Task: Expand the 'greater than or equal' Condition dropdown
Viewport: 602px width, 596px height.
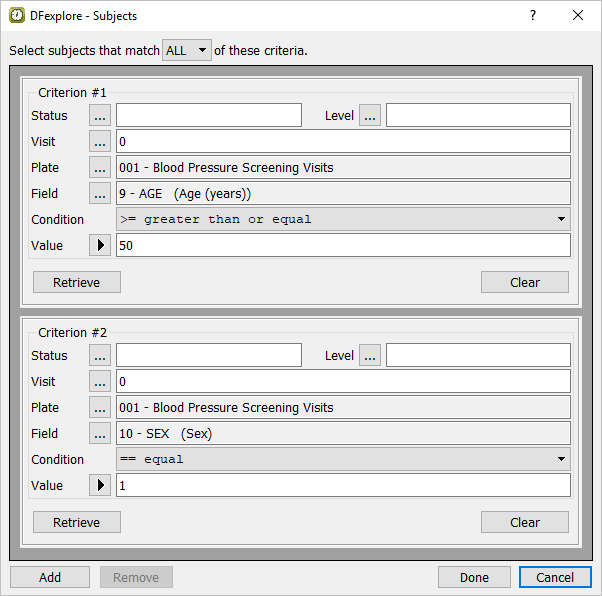Action: pos(343,220)
